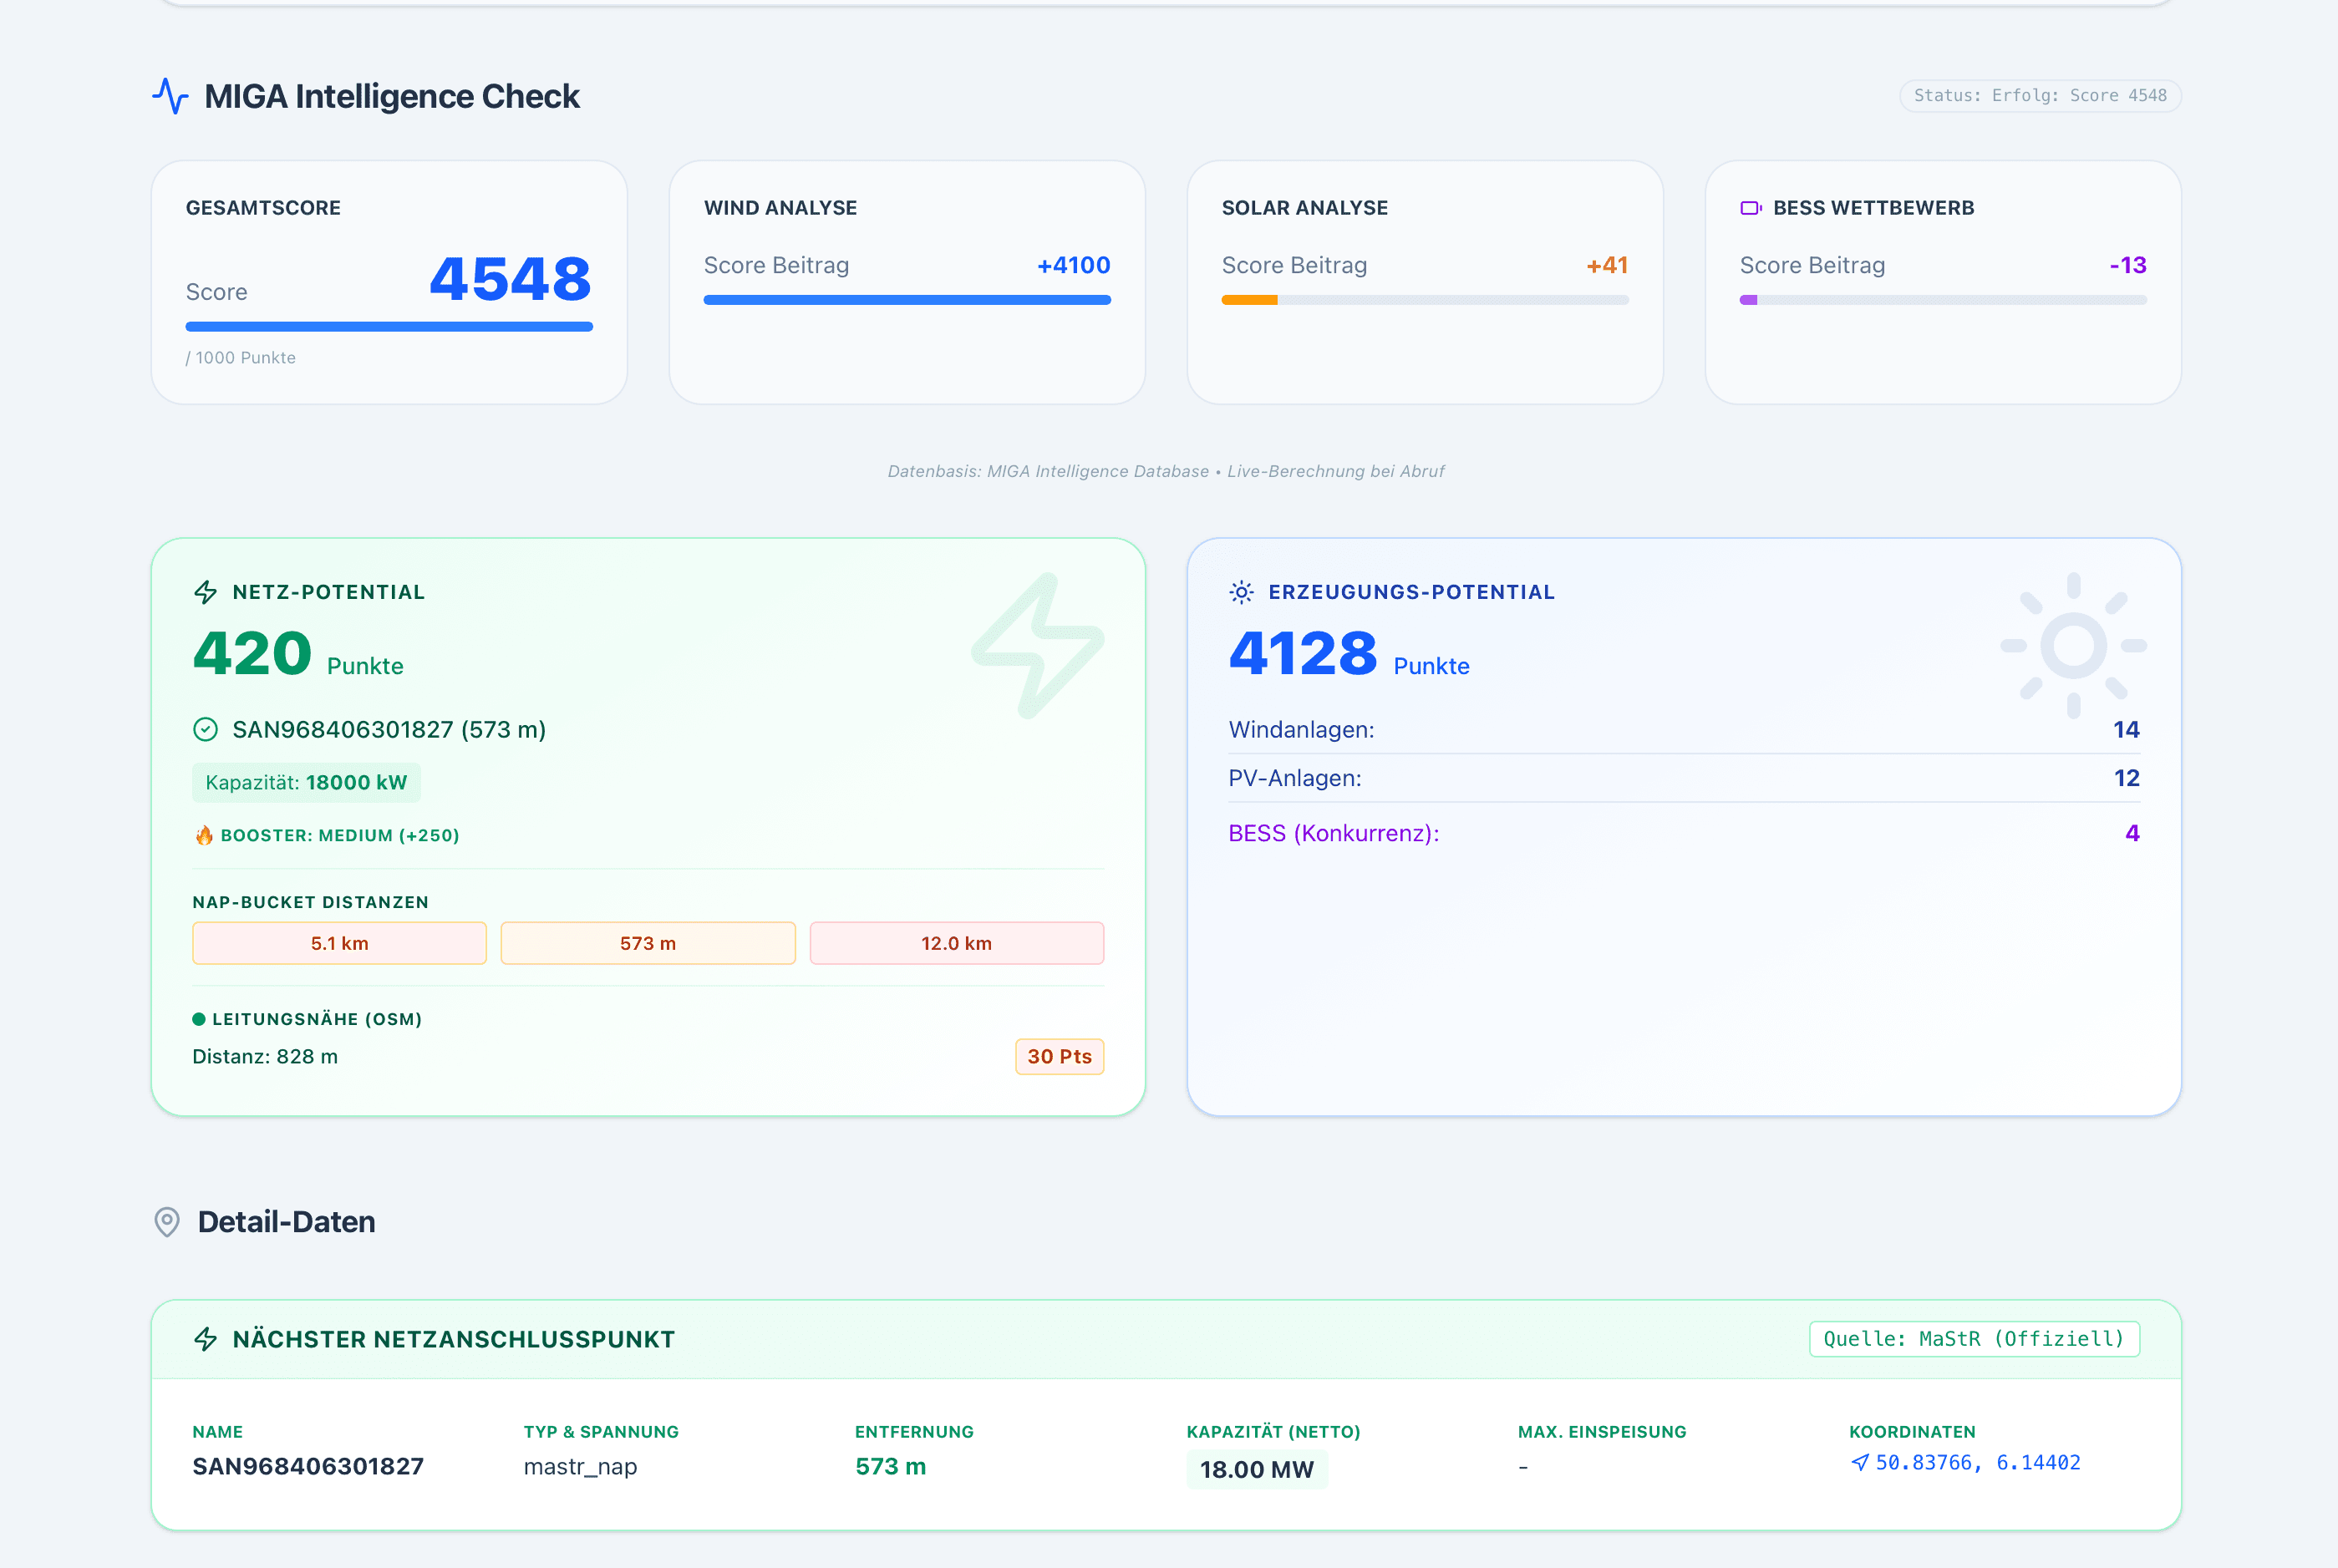
Task: Click the pulse icon beside MIGA Intelligence Check
Action: click(x=170, y=96)
